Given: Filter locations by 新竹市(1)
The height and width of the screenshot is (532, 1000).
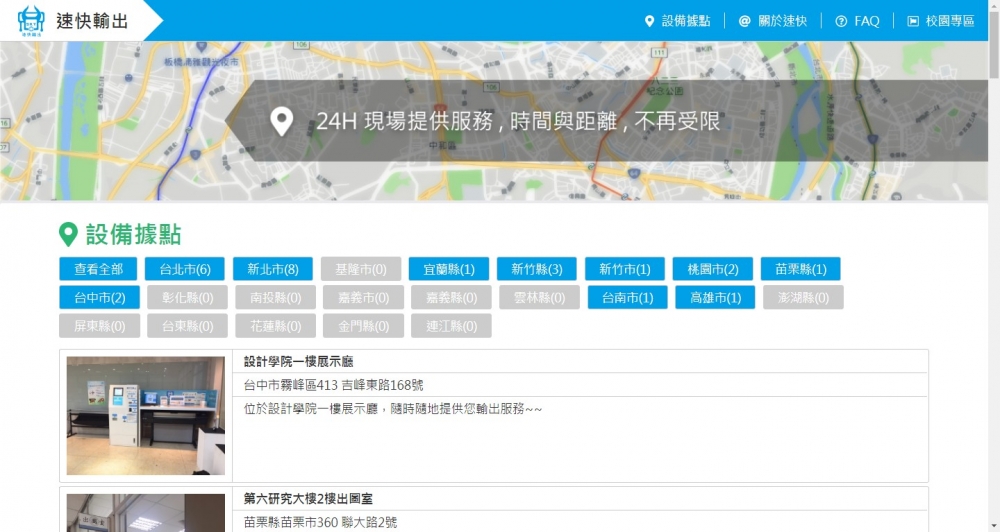Looking at the screenshot, I should 625,269.
